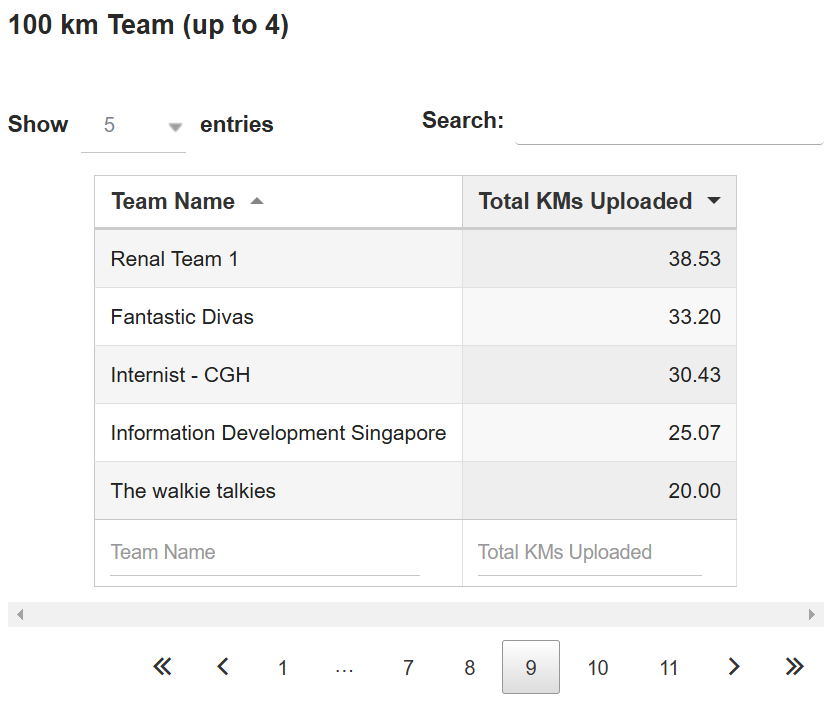Sort ascending arrow beside Team Name
Image resolution: width=840 pixels, height=706 pixels.
click(257, 201)
